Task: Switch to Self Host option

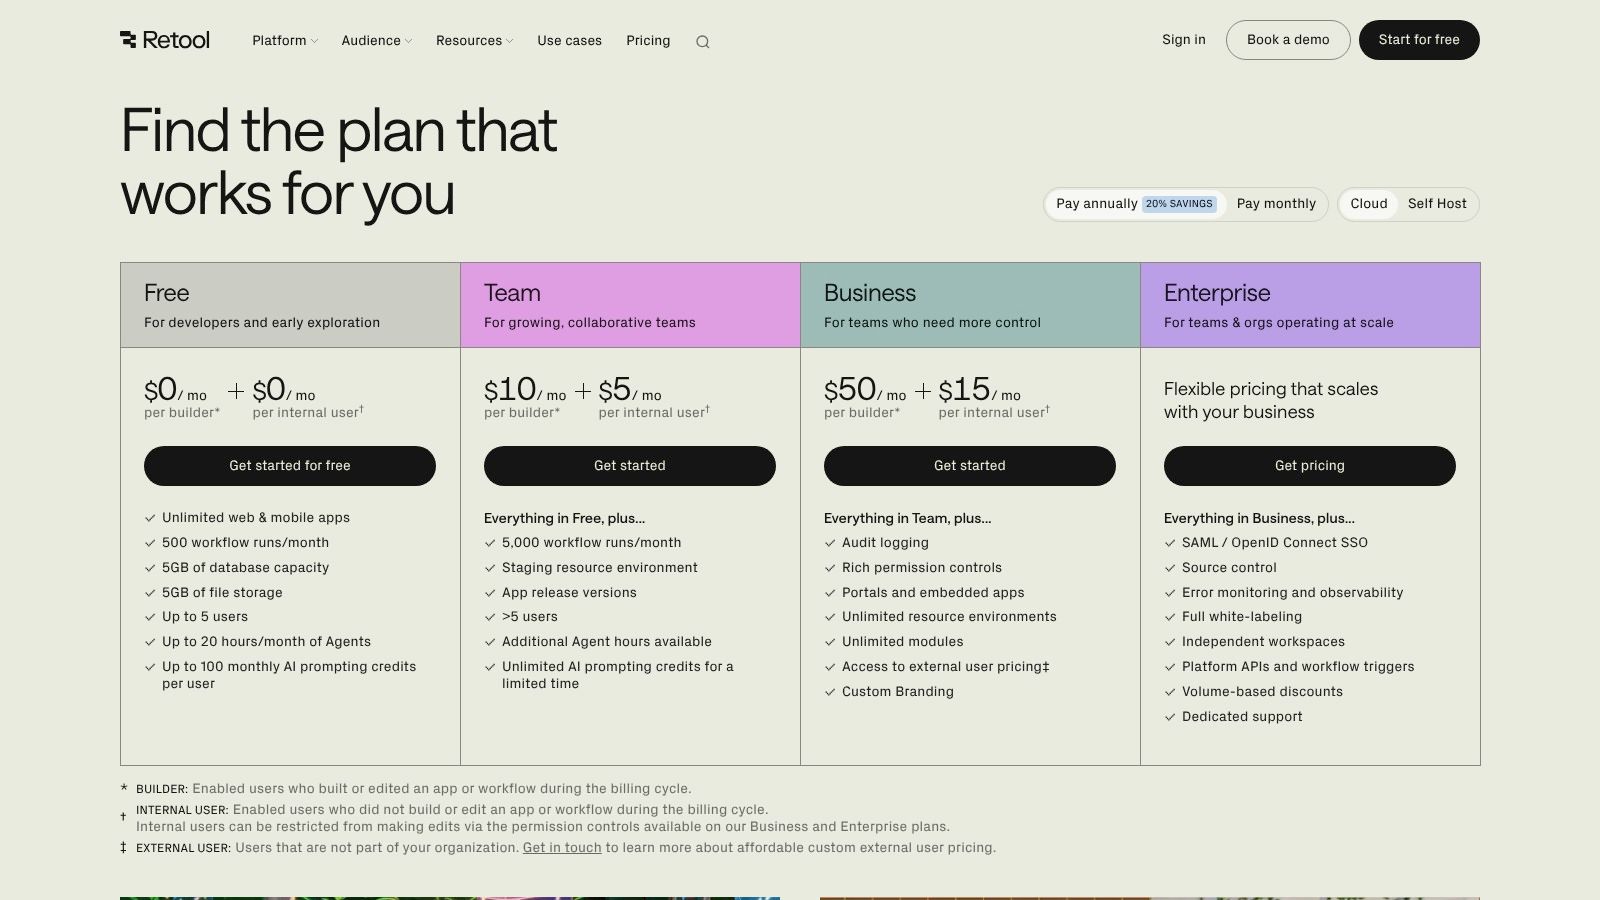Action: [1437, 203]
